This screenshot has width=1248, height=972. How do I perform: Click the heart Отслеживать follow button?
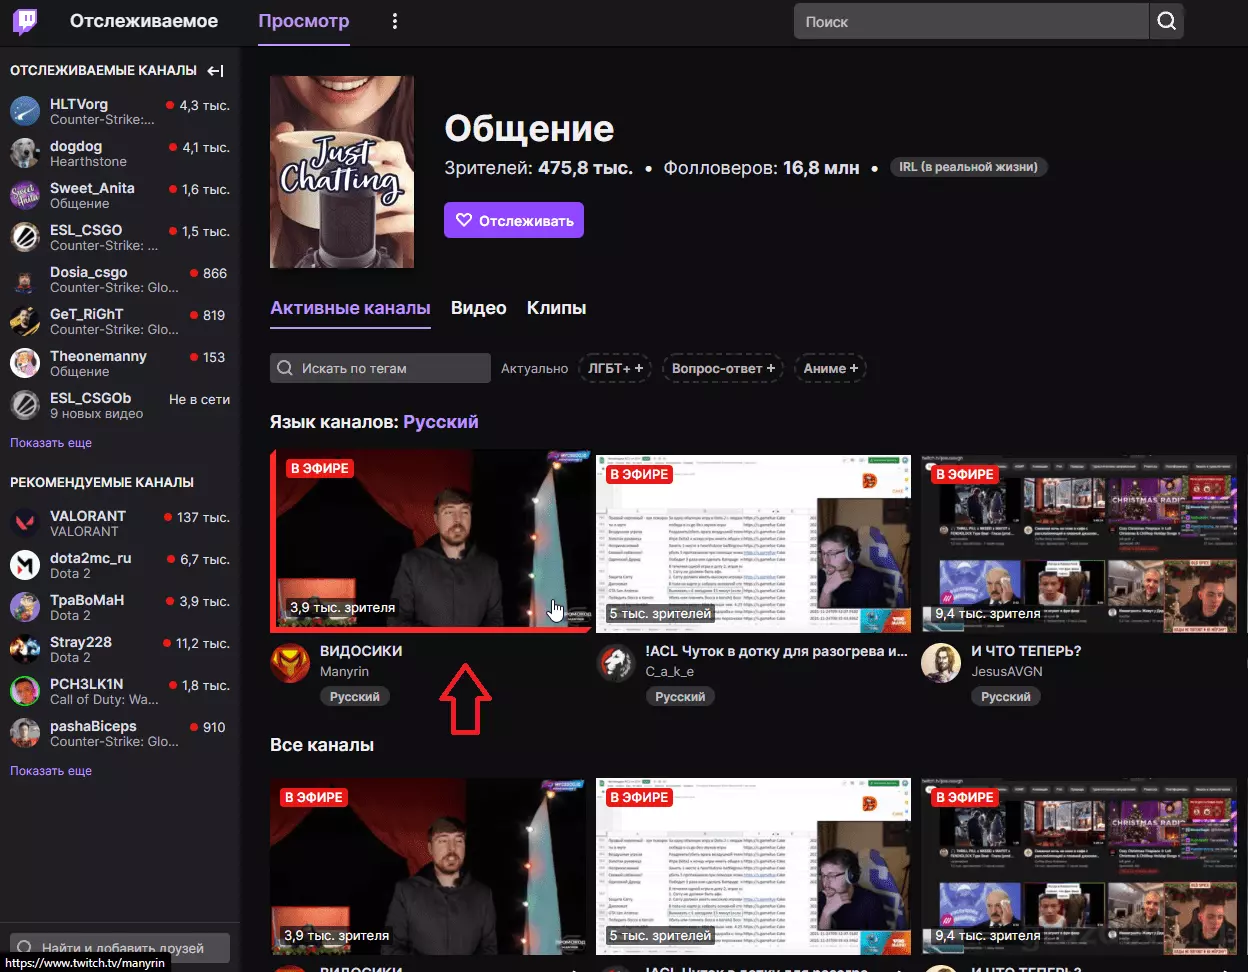pyautogui.click(x=514, y=220)
